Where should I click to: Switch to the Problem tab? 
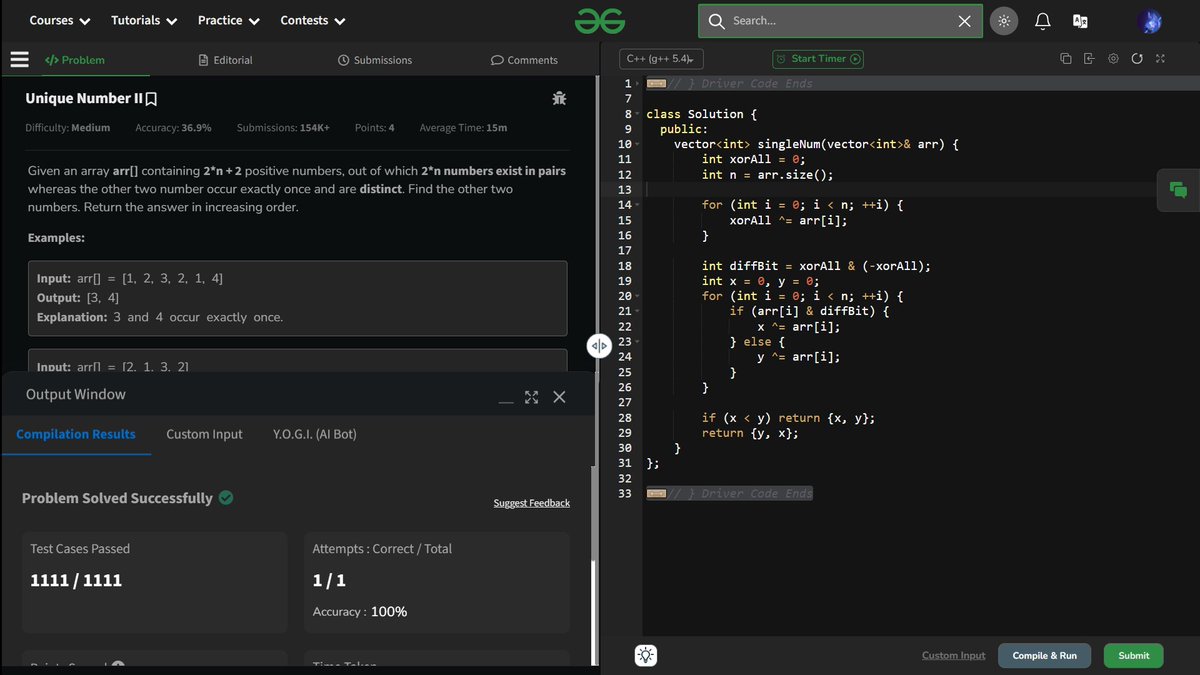[x=75, y=60]
